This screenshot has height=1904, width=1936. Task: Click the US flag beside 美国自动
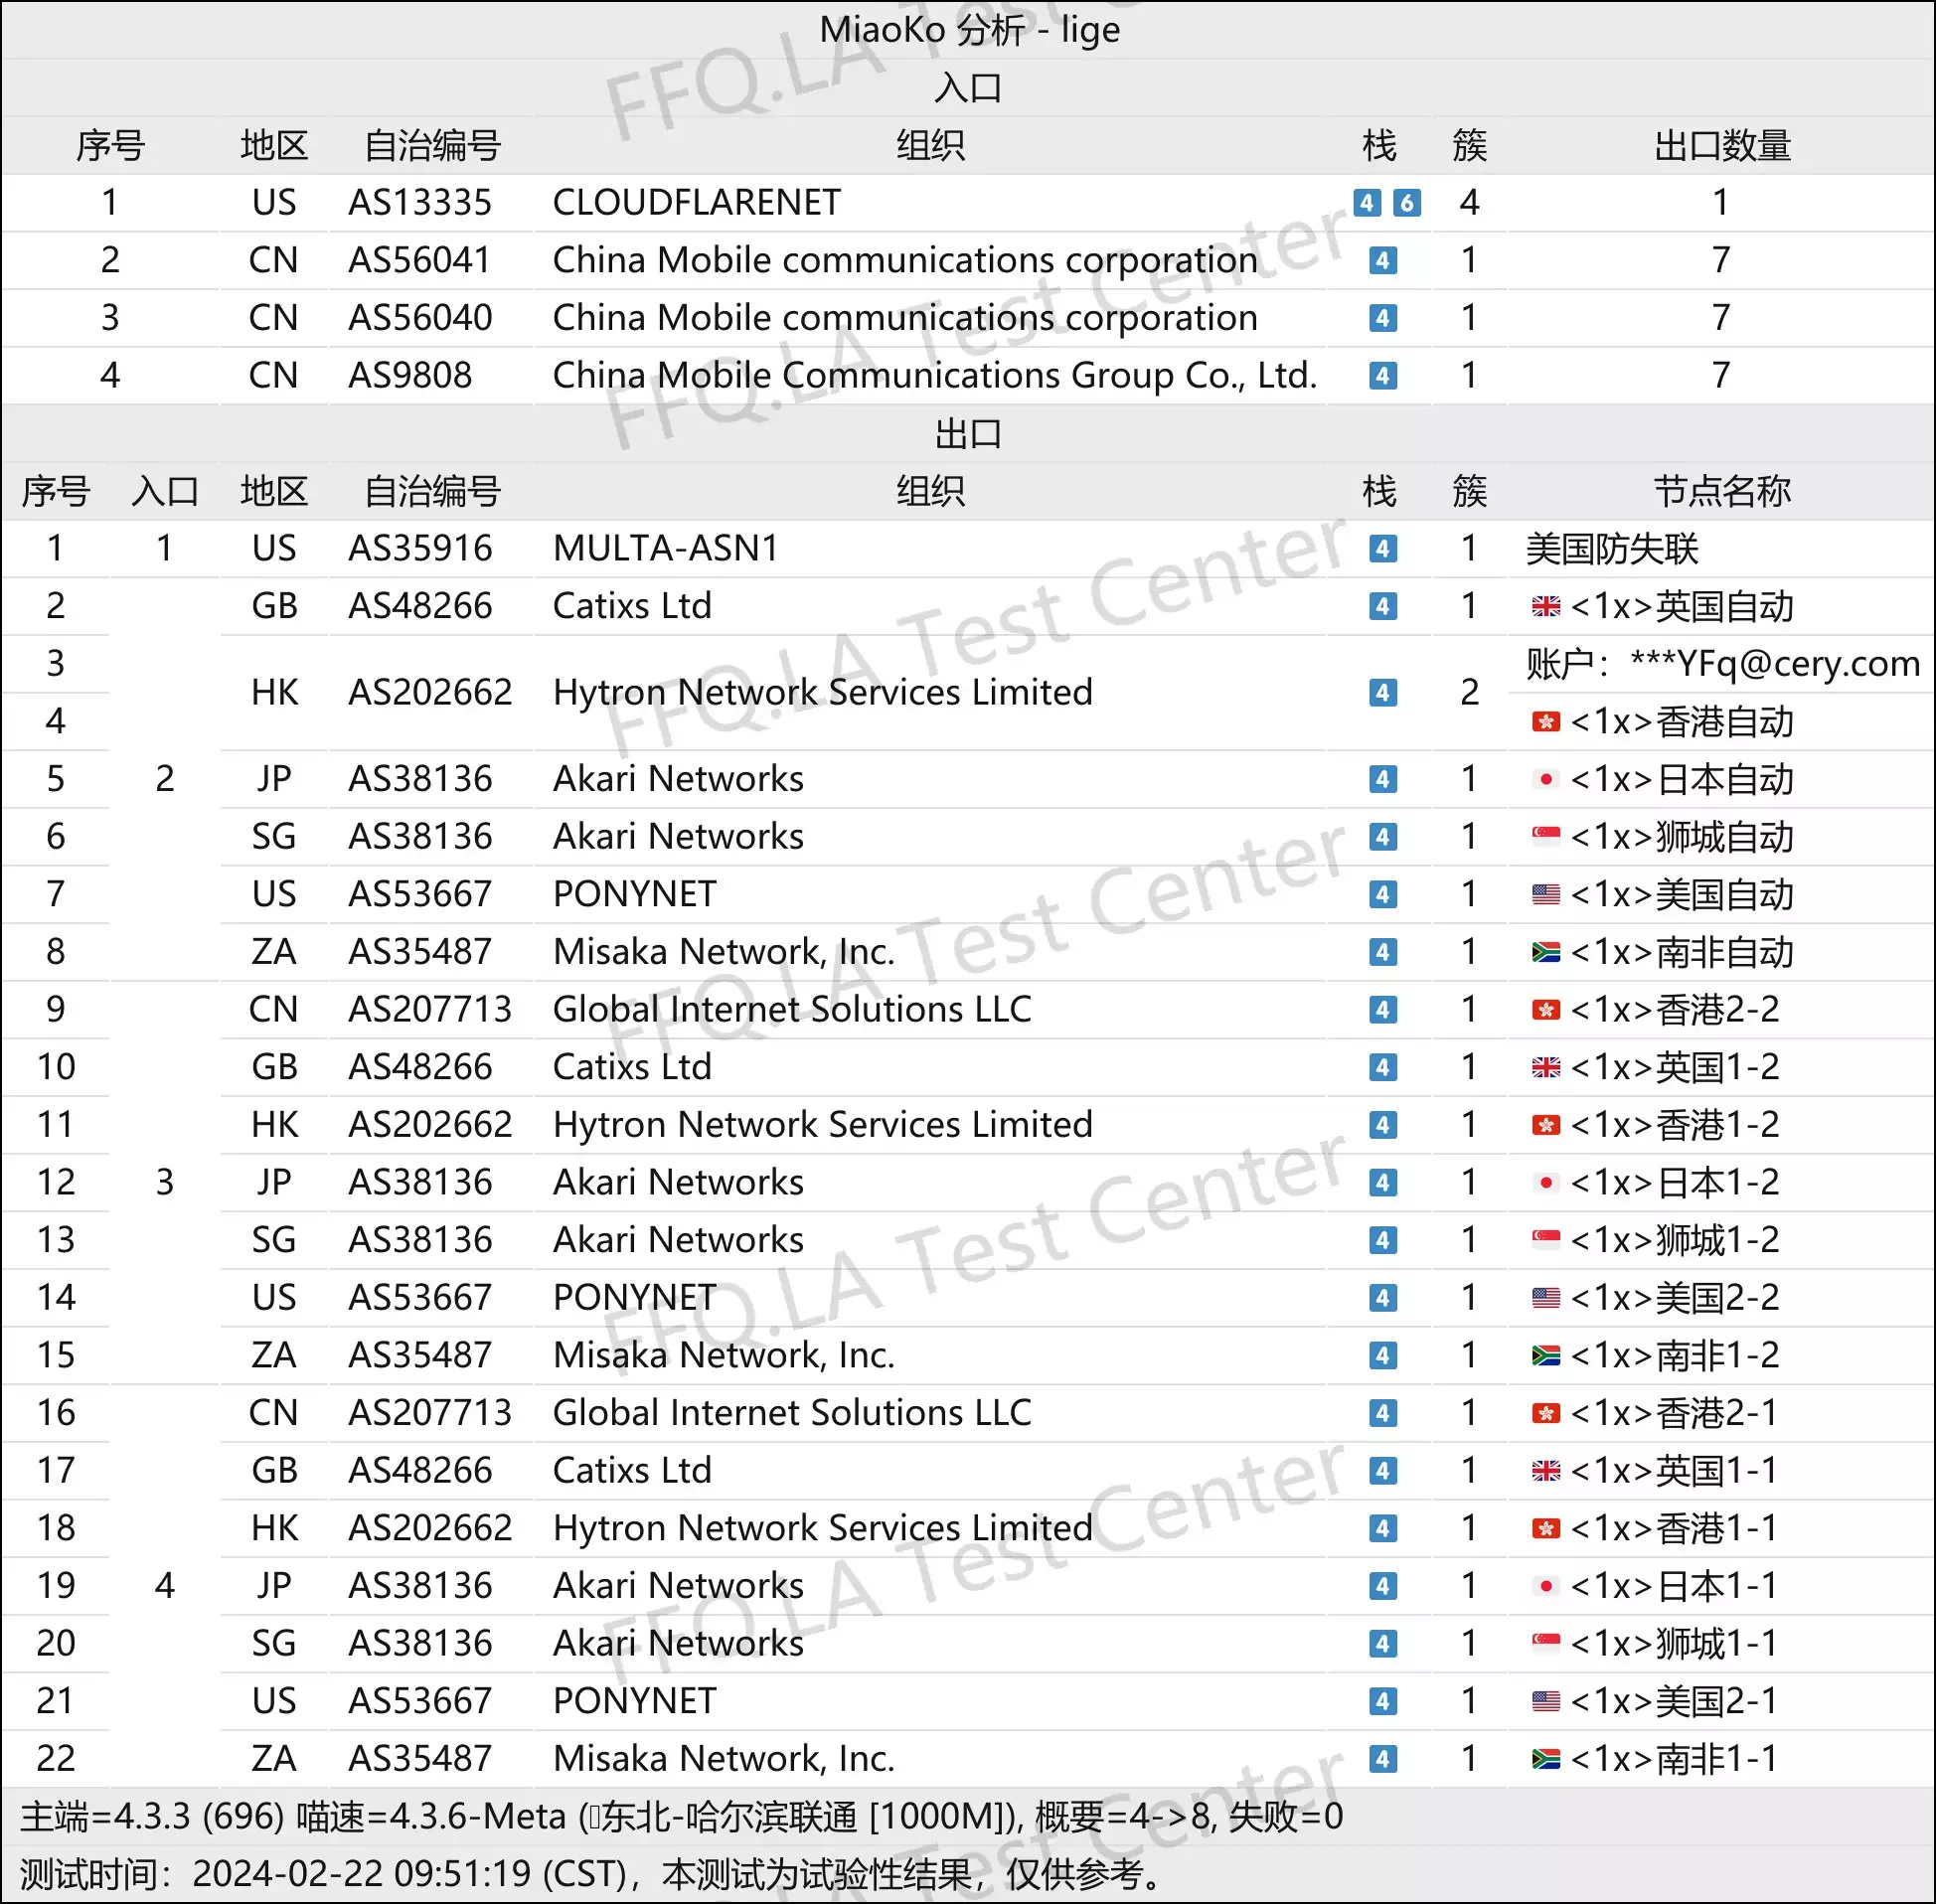coord(1545,894)
